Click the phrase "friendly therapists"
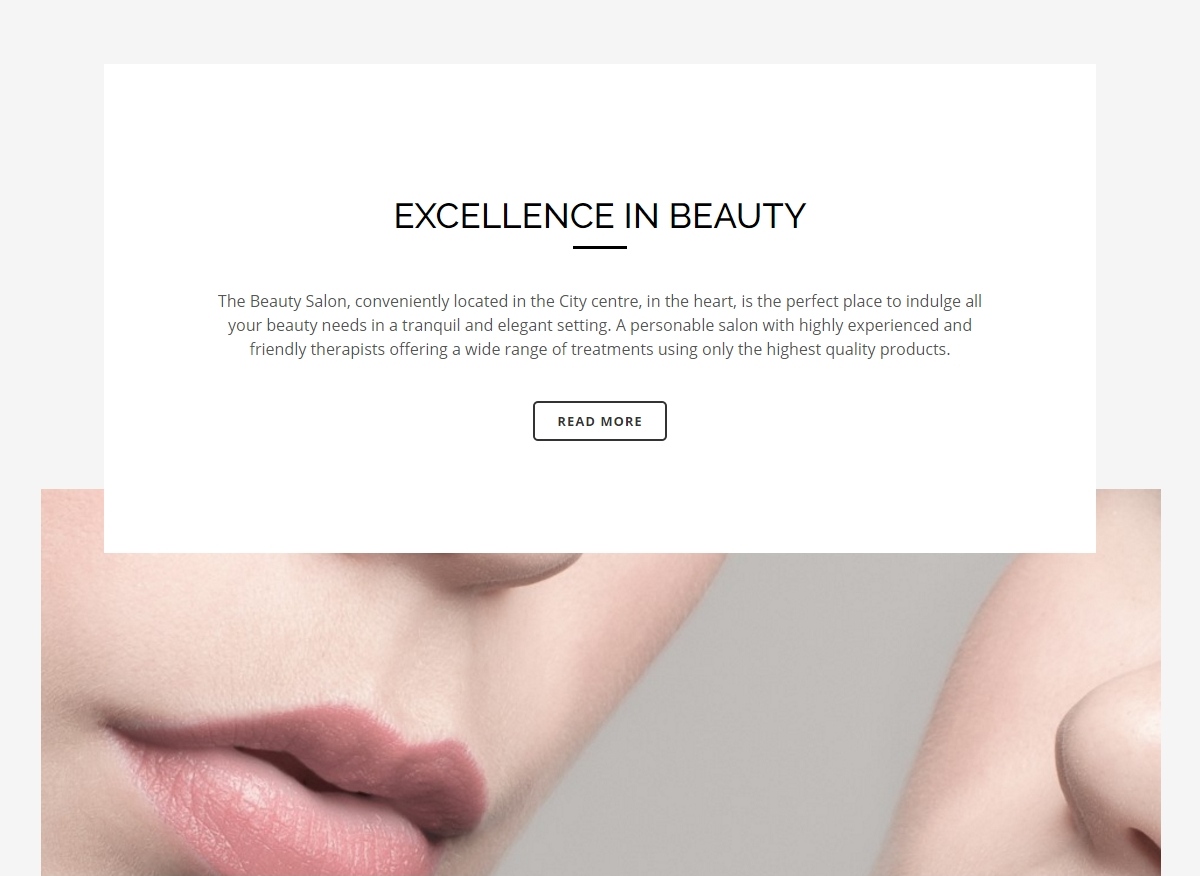Viewport: 1200px width, 876px height. pos(317,349)
